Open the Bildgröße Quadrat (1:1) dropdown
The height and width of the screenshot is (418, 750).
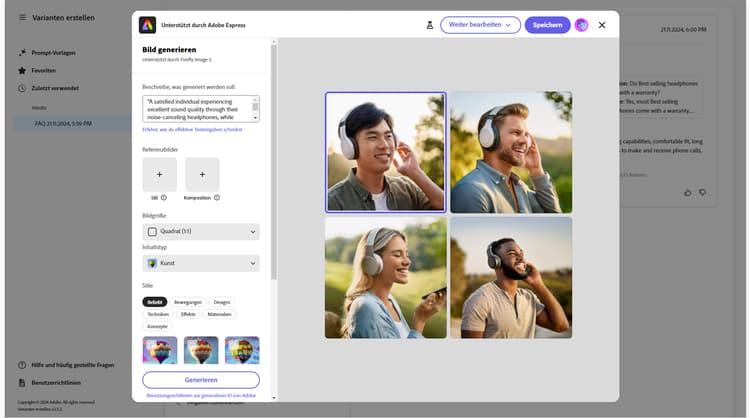point(201,232)
